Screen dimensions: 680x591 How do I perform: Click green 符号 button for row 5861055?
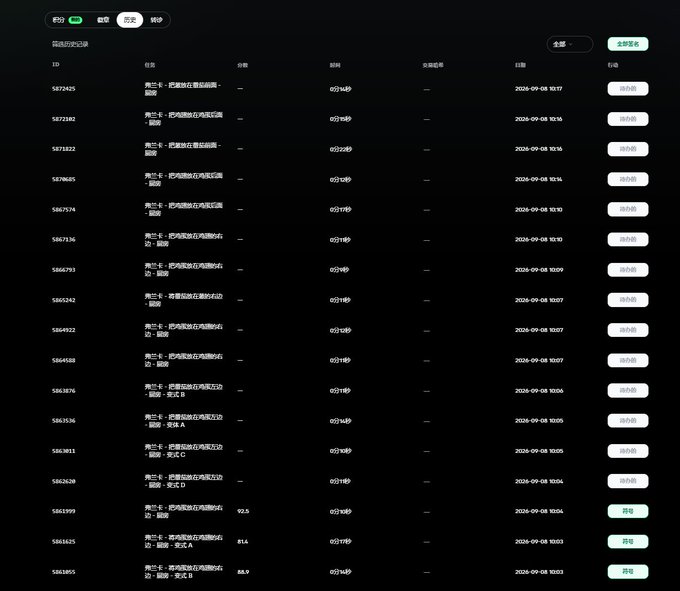[x=628, y=571]
